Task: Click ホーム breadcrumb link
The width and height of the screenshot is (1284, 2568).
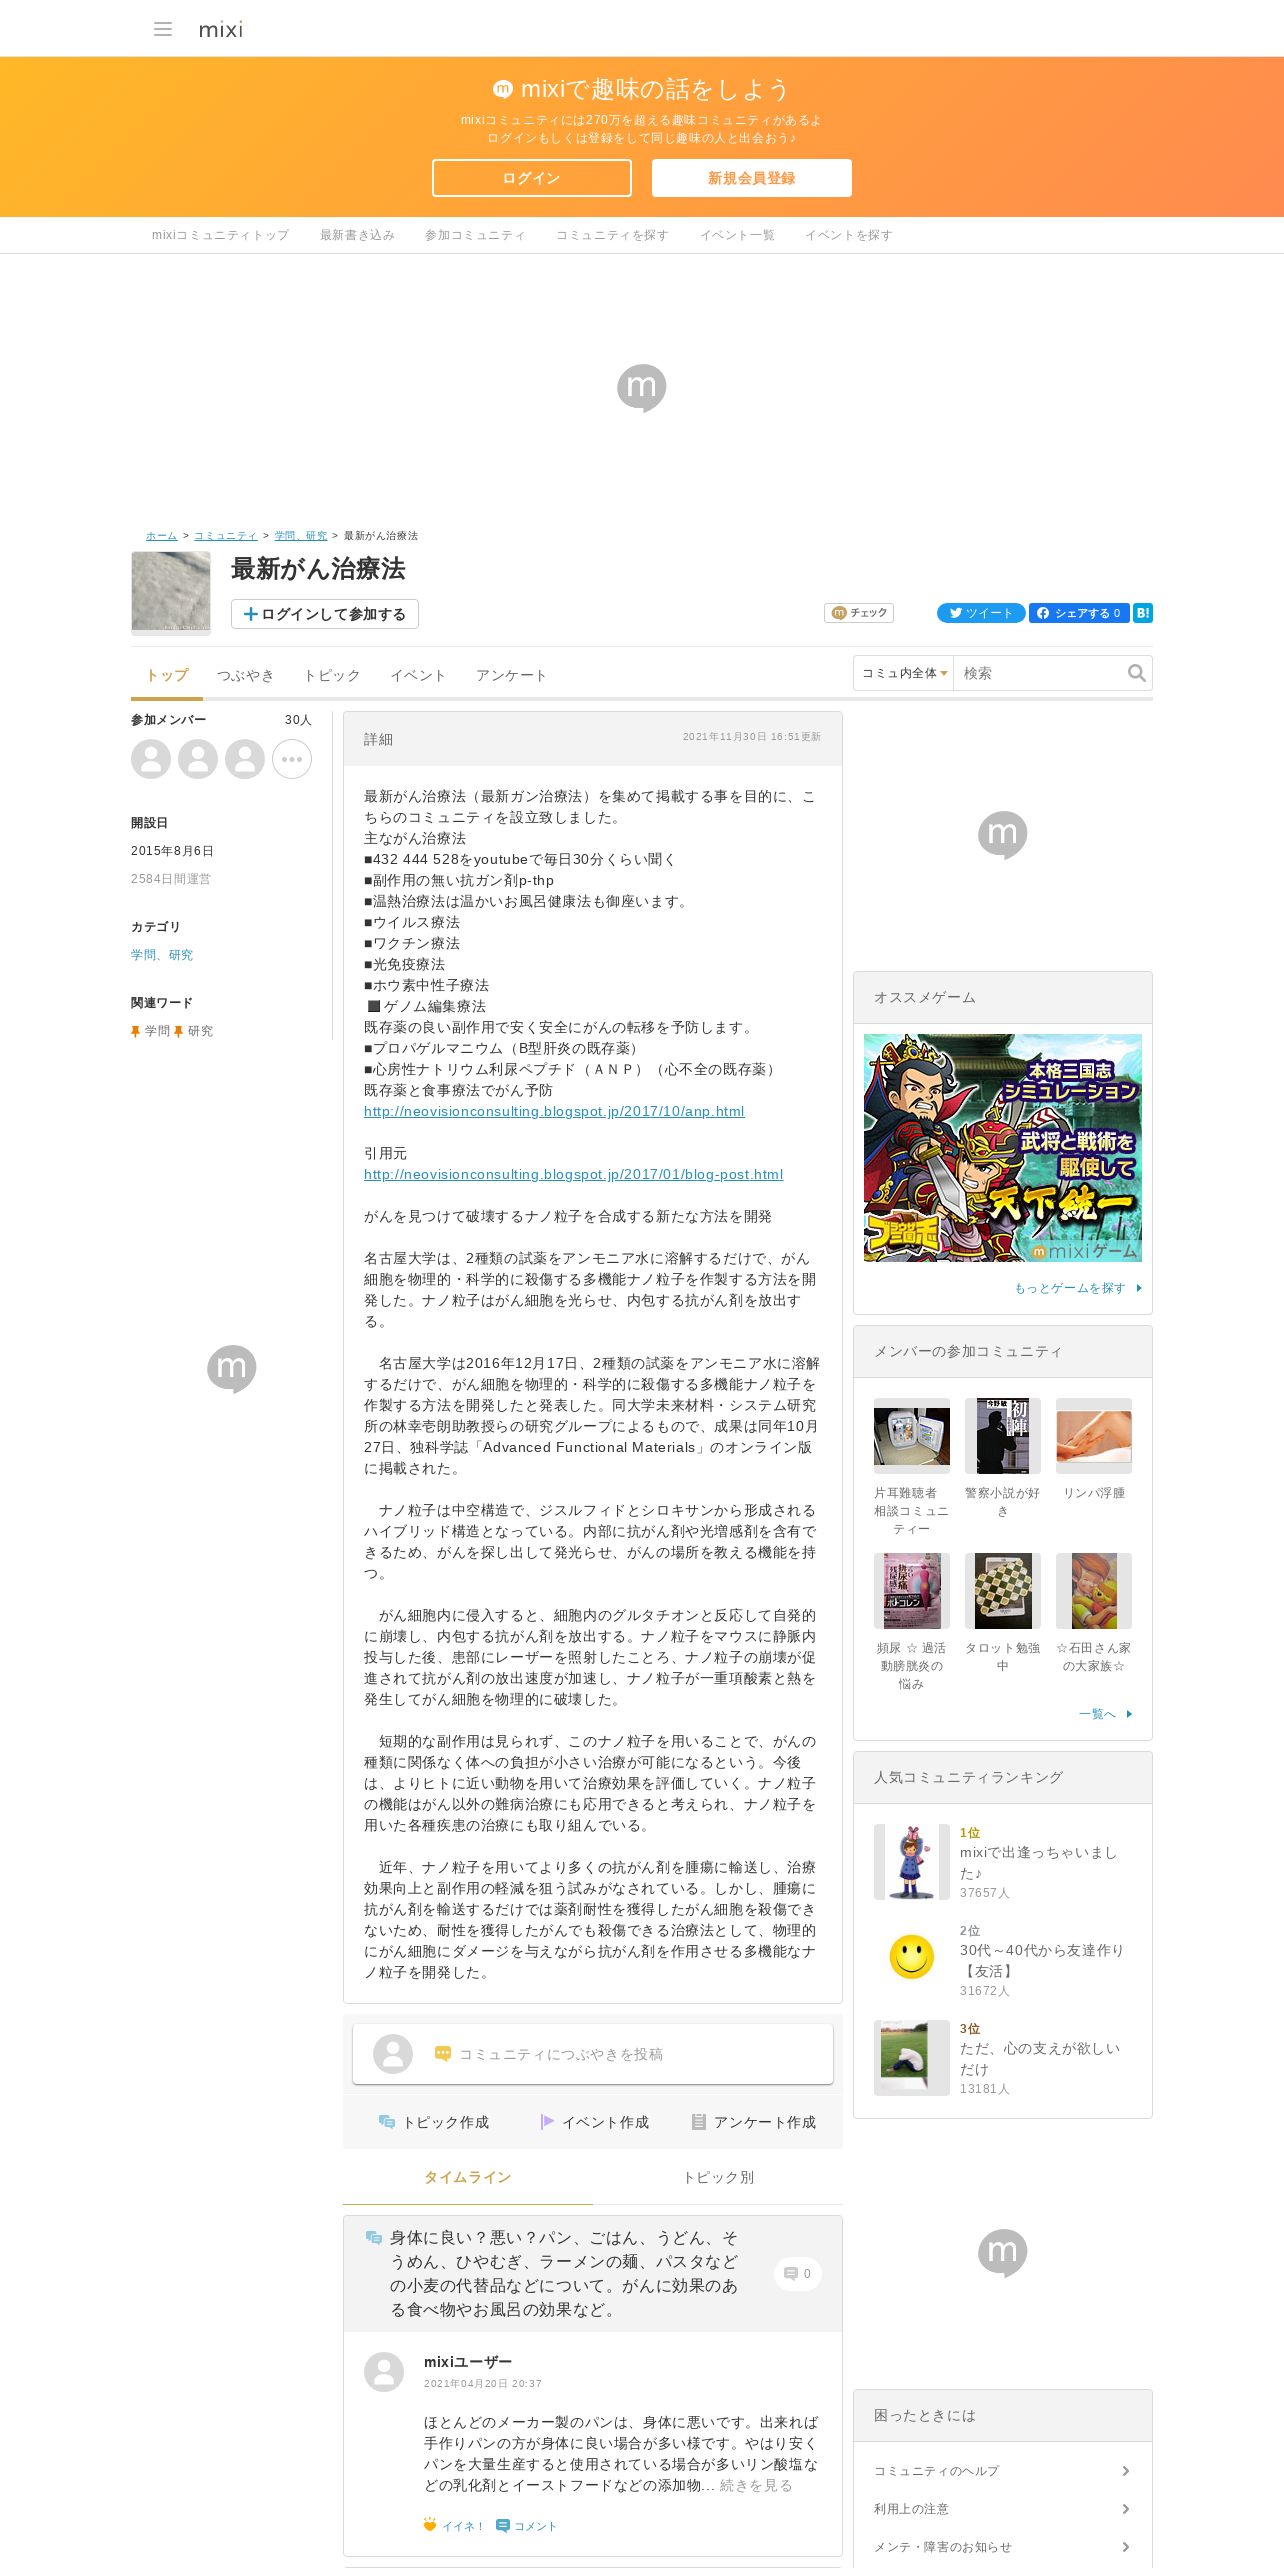Action: 161,536
